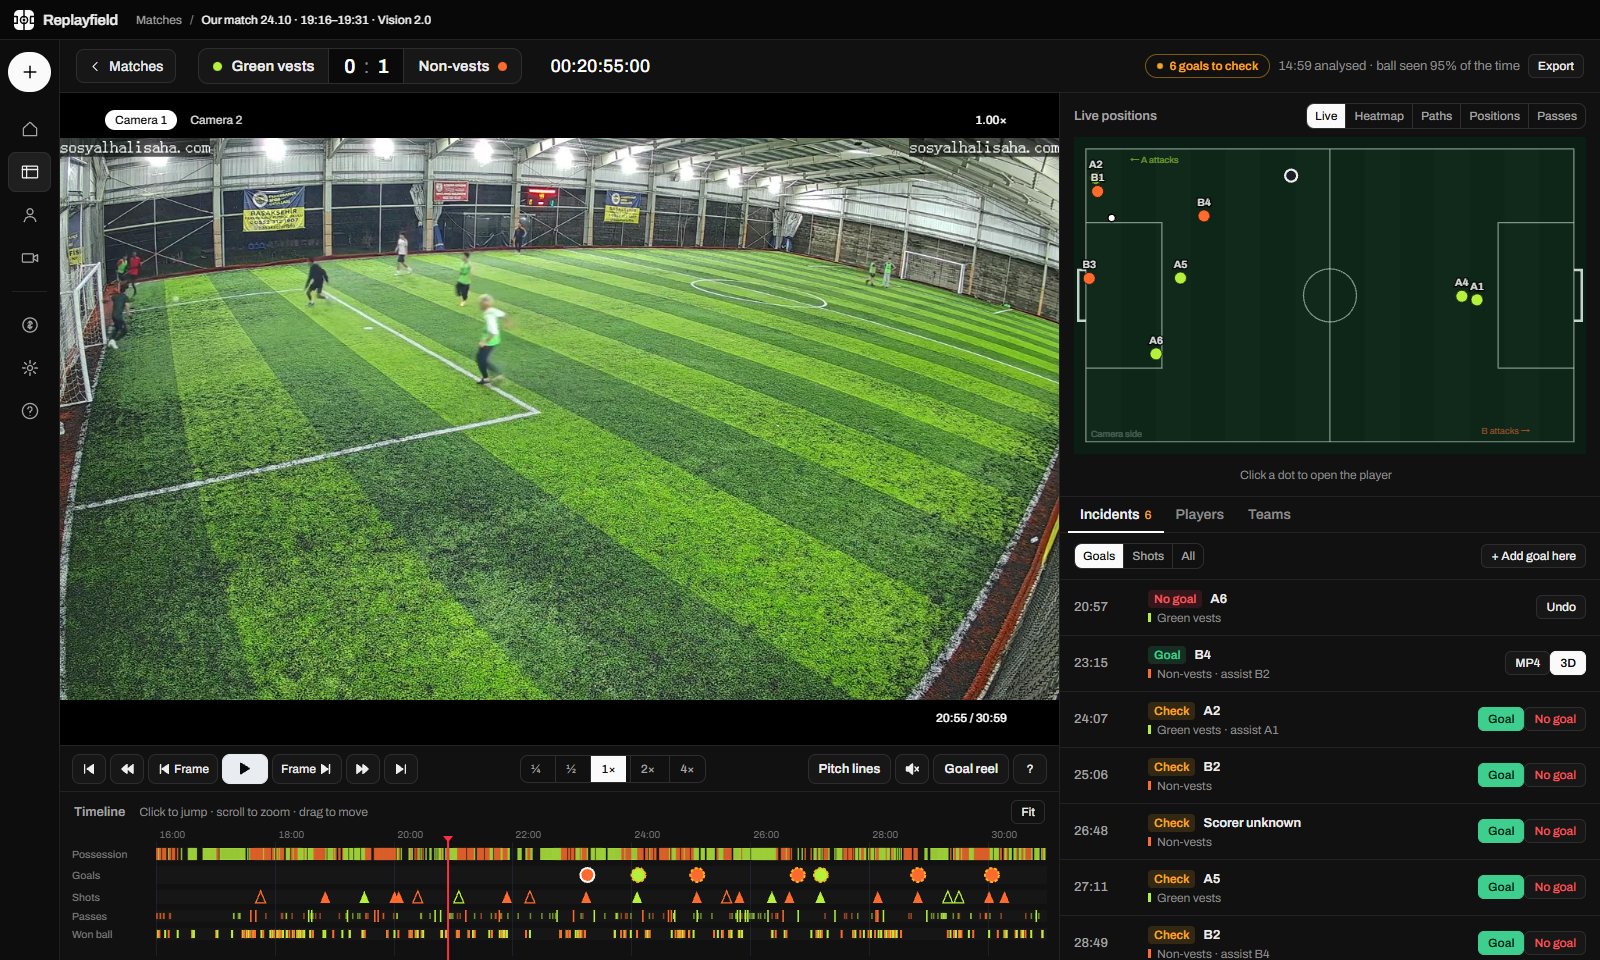Screen dimensions: 1600x960
Task: Click Add goal here
Action: click(1533, 556)
